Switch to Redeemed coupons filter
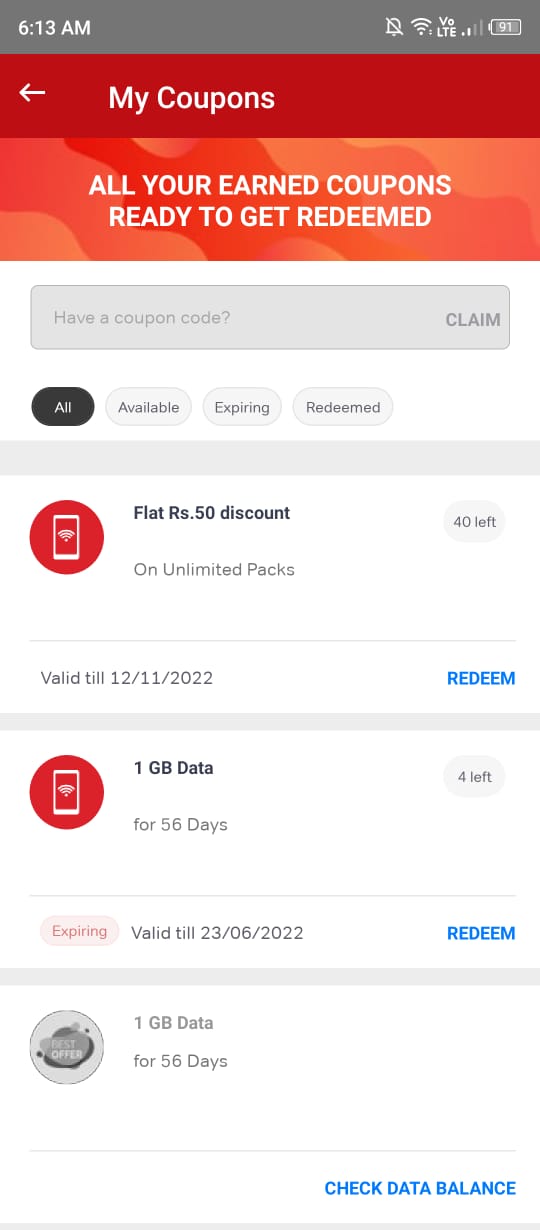 [343, 407]
